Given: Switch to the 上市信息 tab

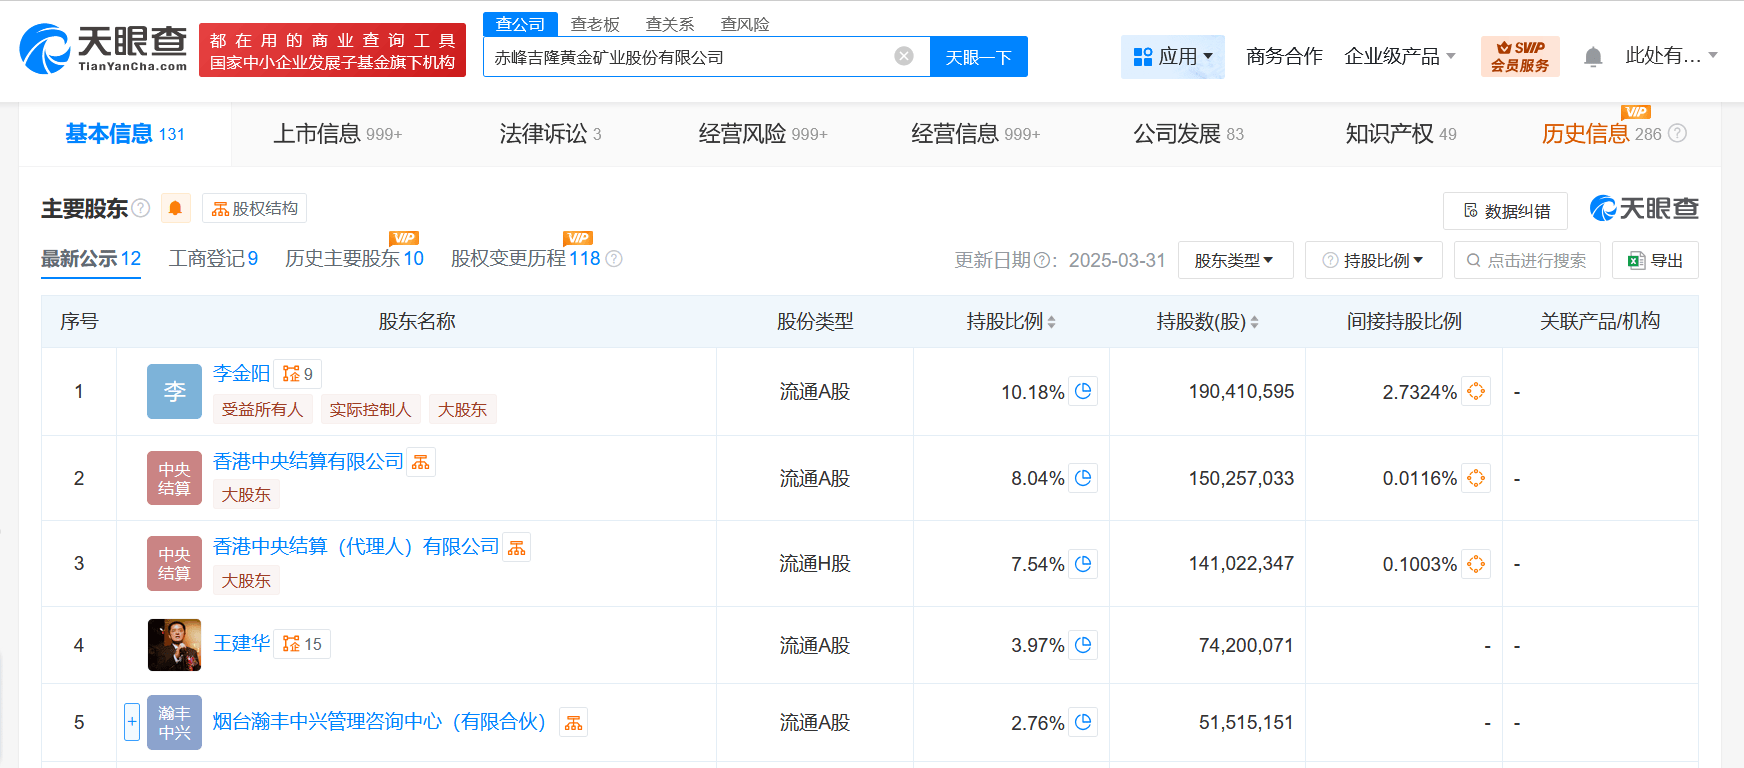Looking at the screenshot, I should click(x=338, y=134).
